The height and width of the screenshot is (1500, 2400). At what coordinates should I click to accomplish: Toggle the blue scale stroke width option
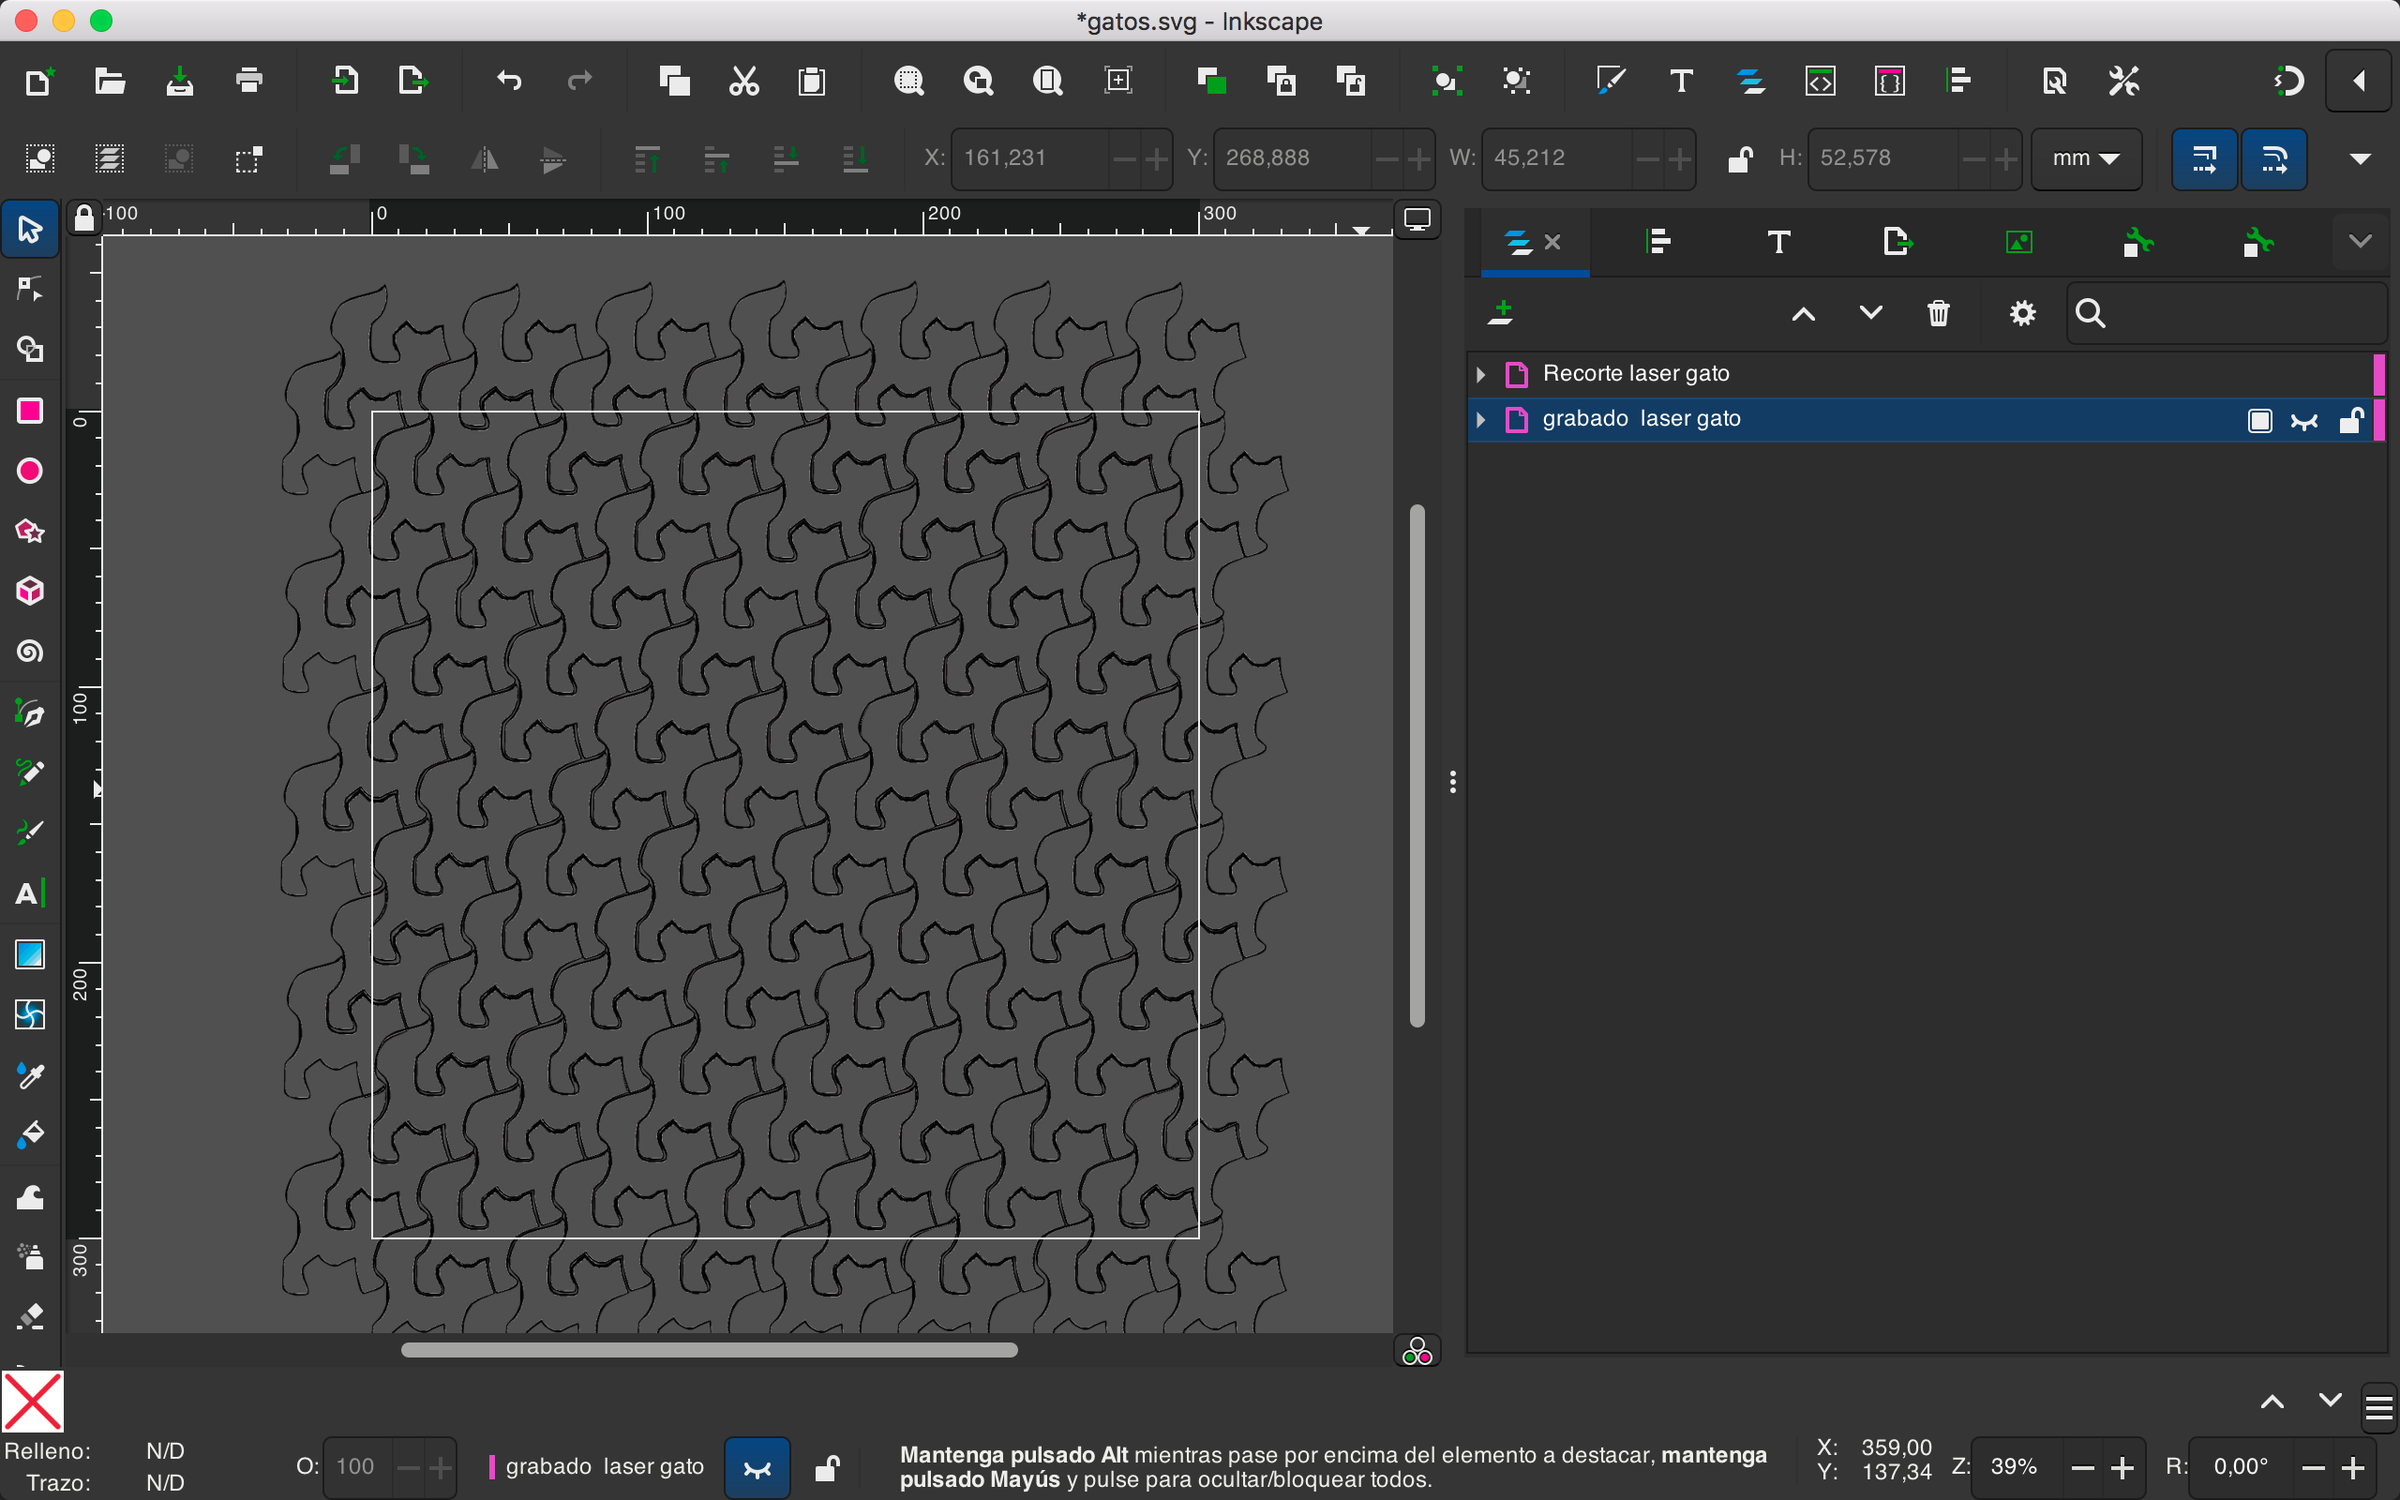[2204, 159]
